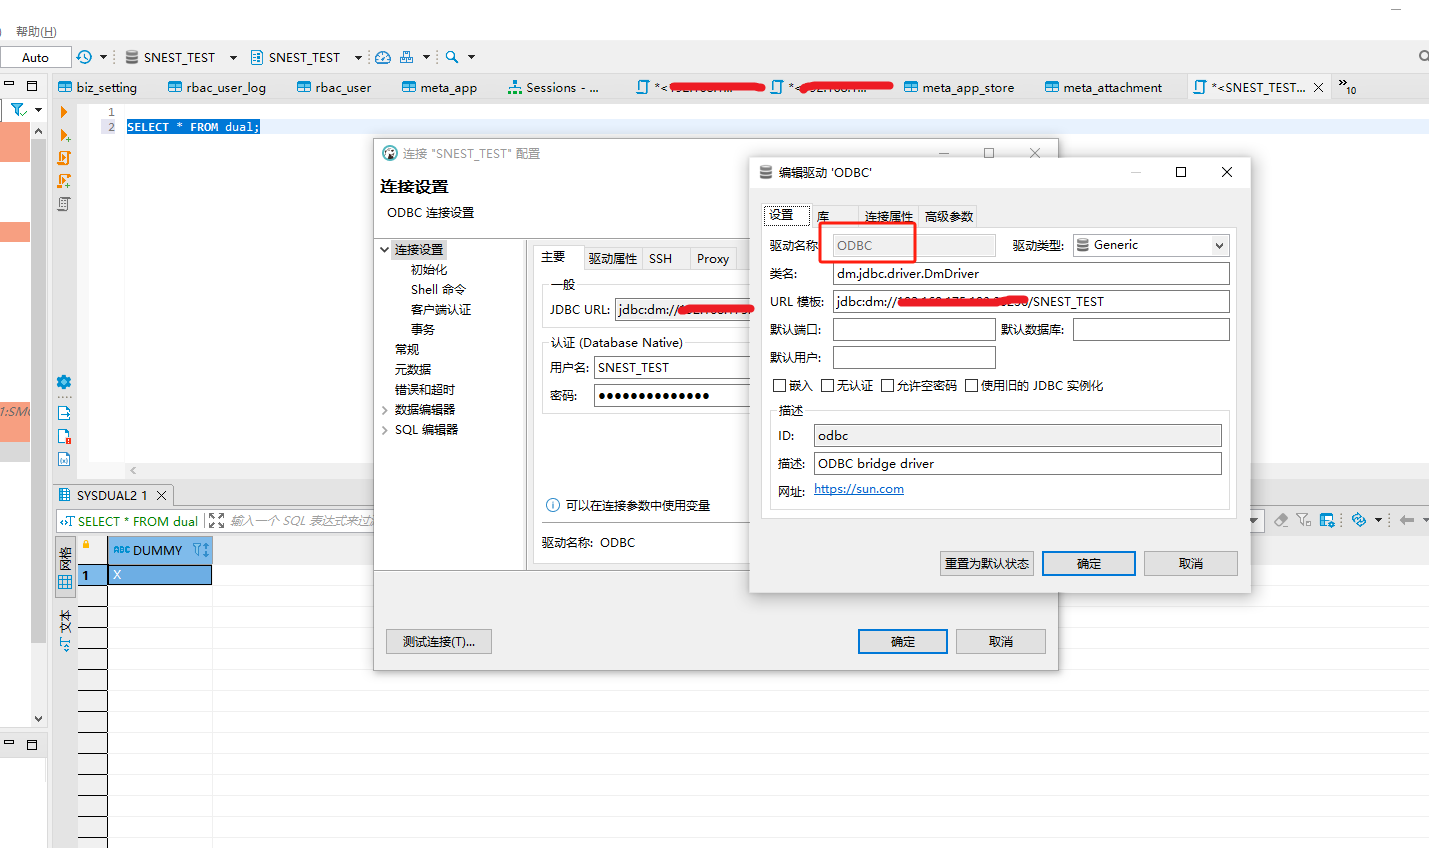Open the https://sun.com link

[x=858, y=489]
